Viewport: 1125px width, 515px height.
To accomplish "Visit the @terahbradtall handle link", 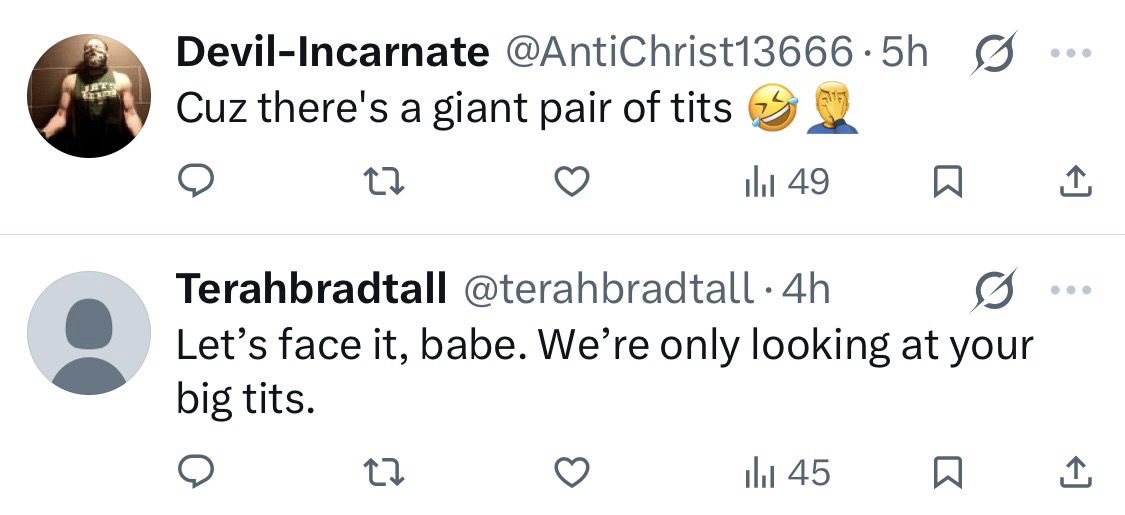I will click(607, 290).
